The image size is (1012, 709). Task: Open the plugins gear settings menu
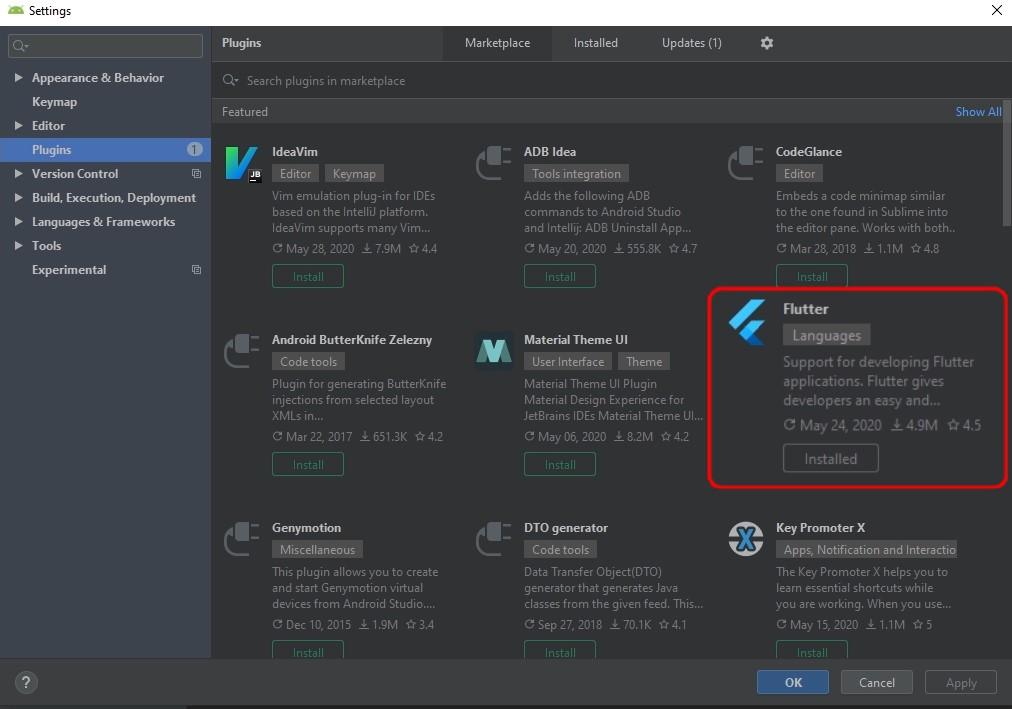click(x=767, y=43)
